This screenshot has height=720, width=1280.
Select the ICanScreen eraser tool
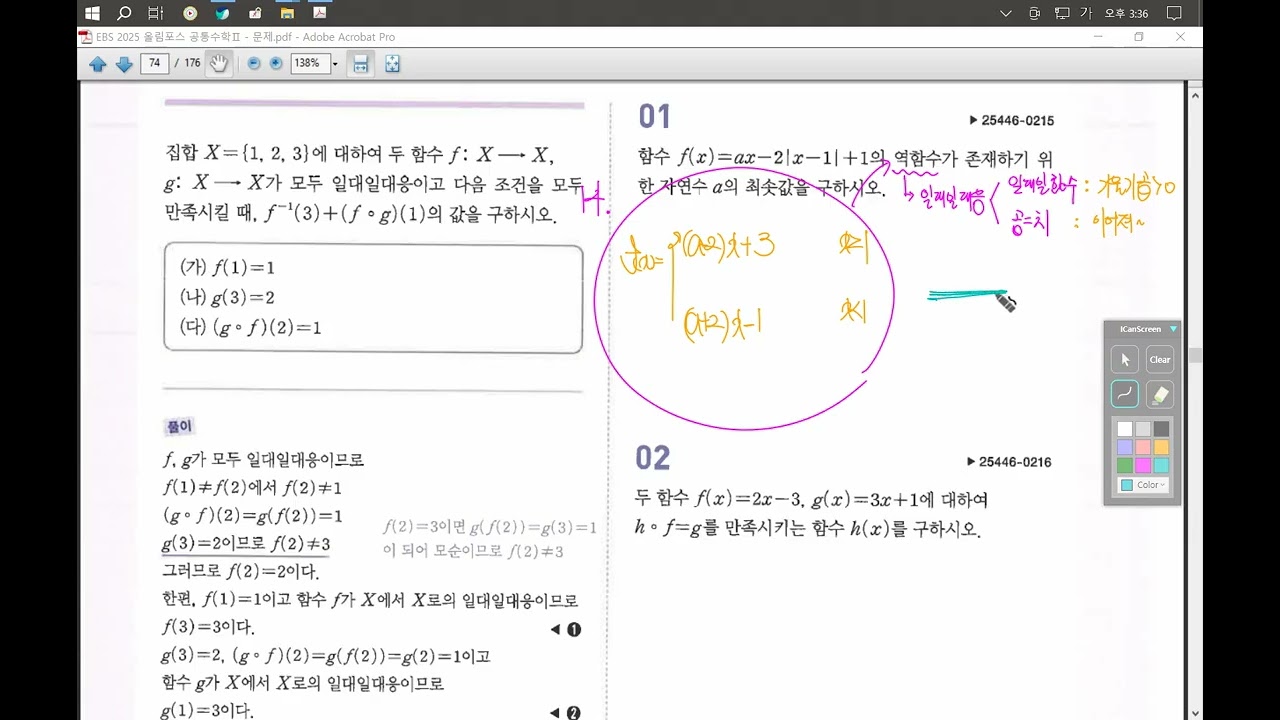1160,394
